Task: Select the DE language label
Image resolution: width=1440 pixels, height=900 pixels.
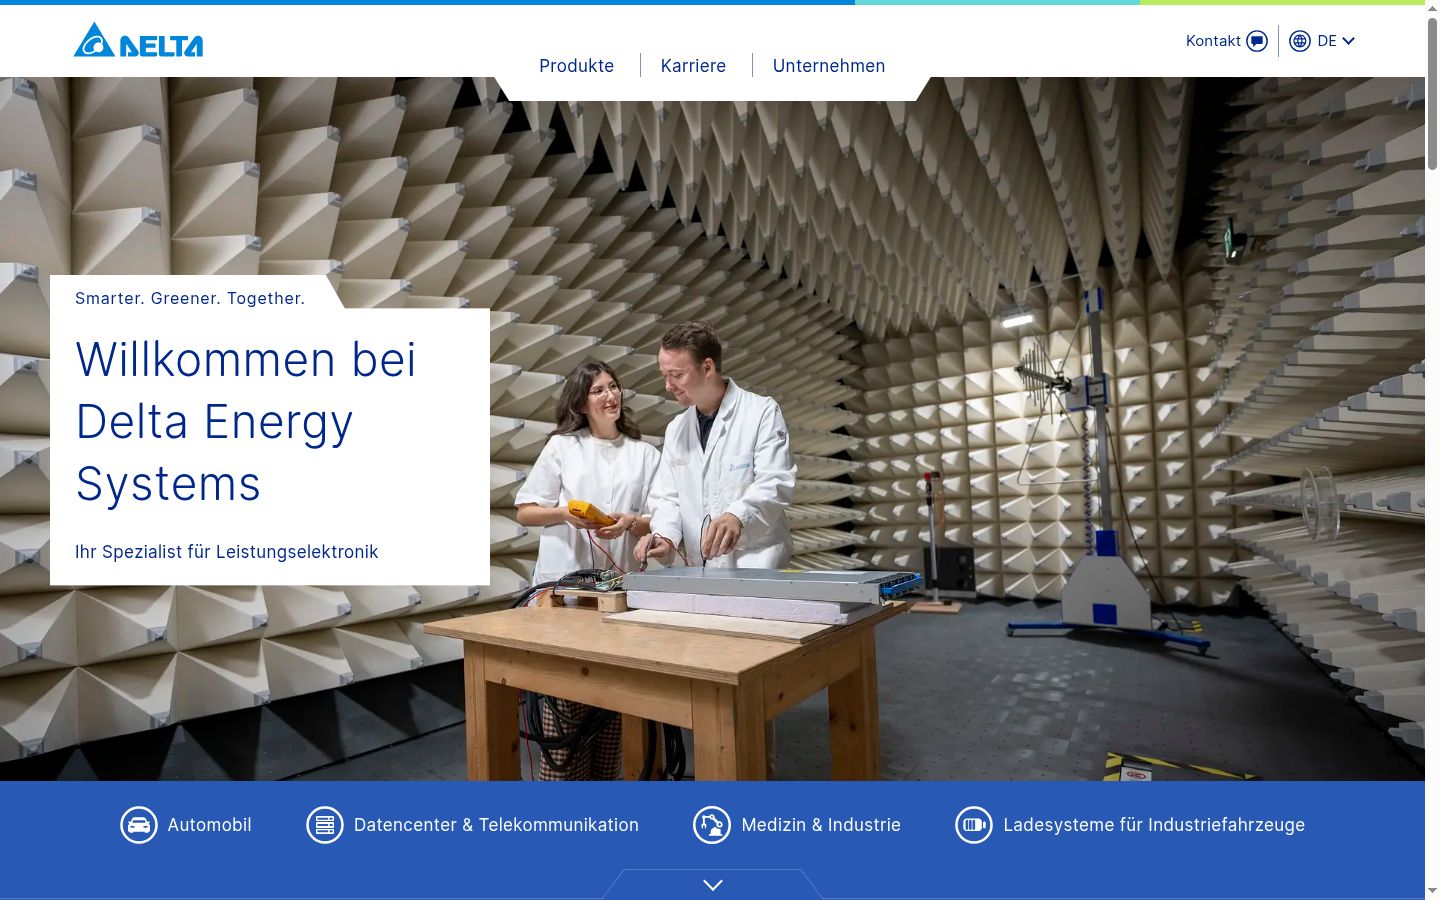Action: click(1327, 41)
